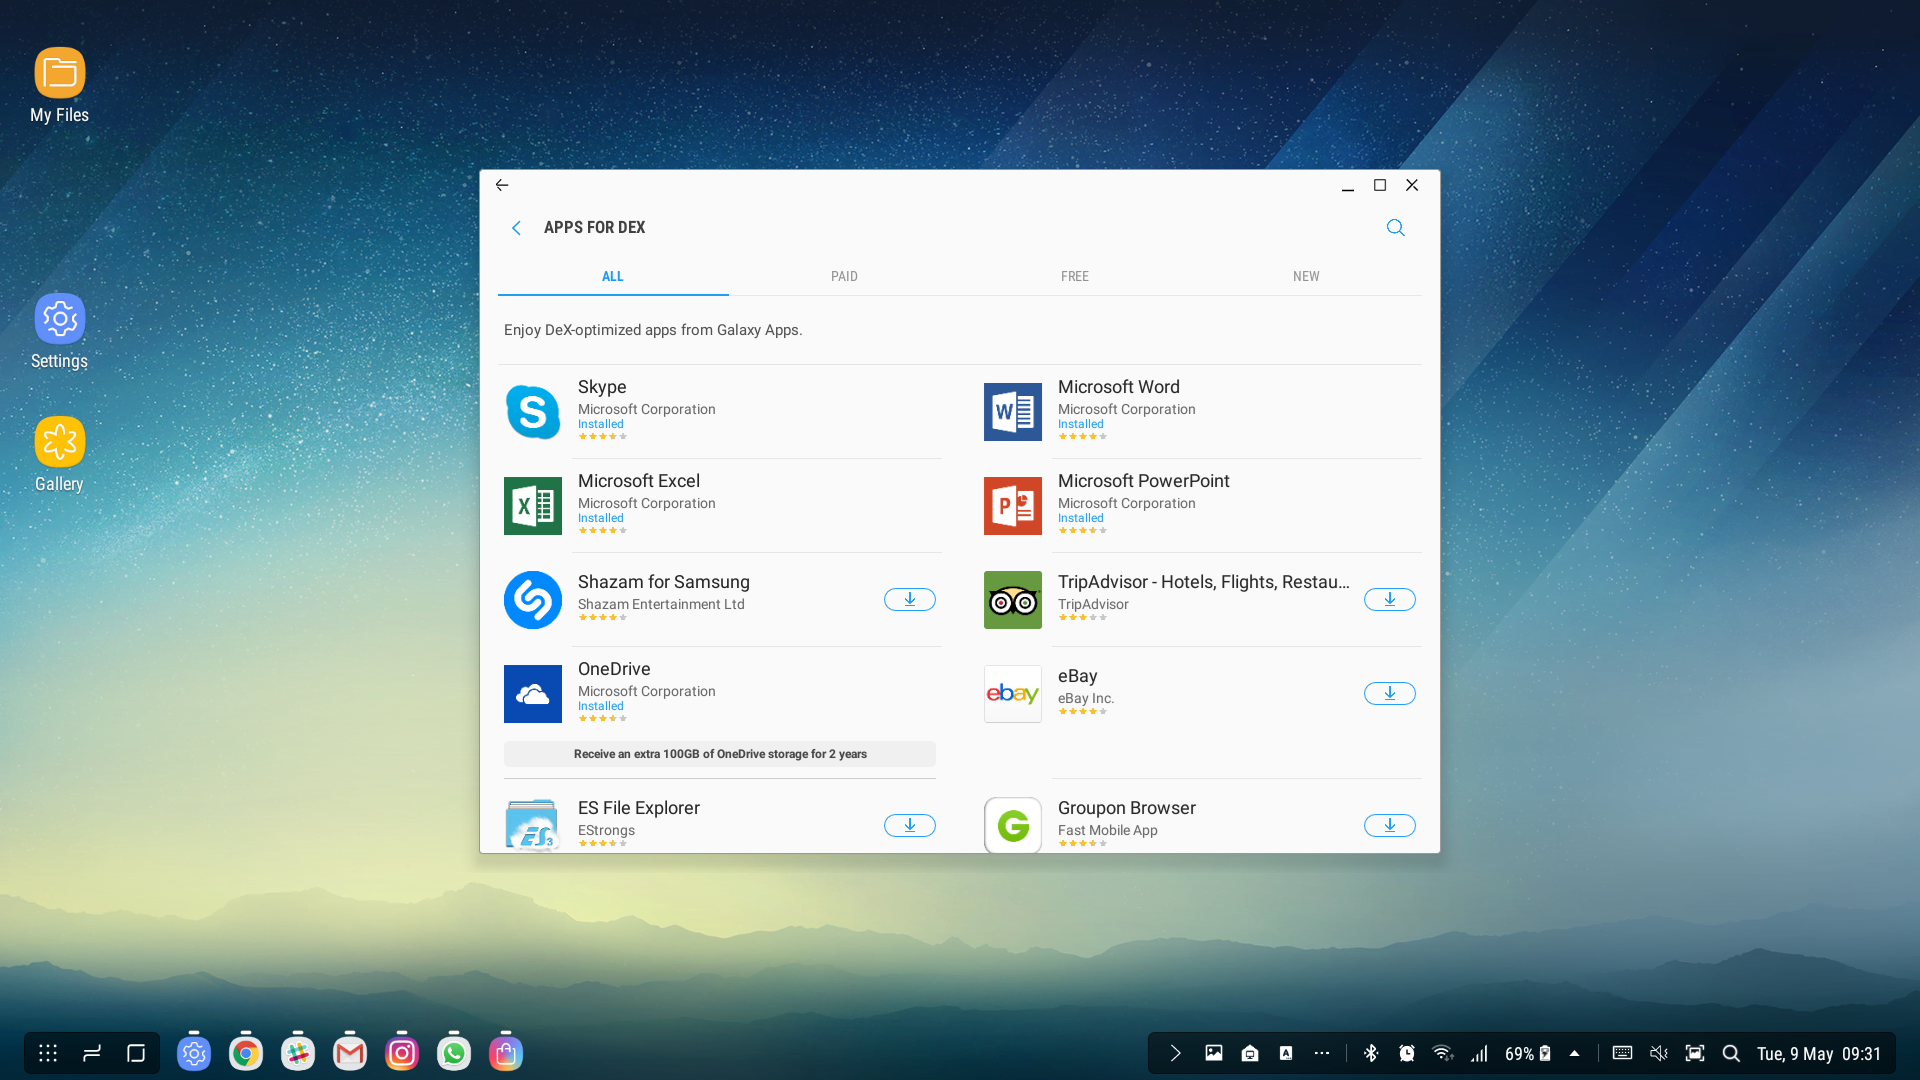Open the OneDrive app title
Screen dimensions: 1920x1080
614,669
